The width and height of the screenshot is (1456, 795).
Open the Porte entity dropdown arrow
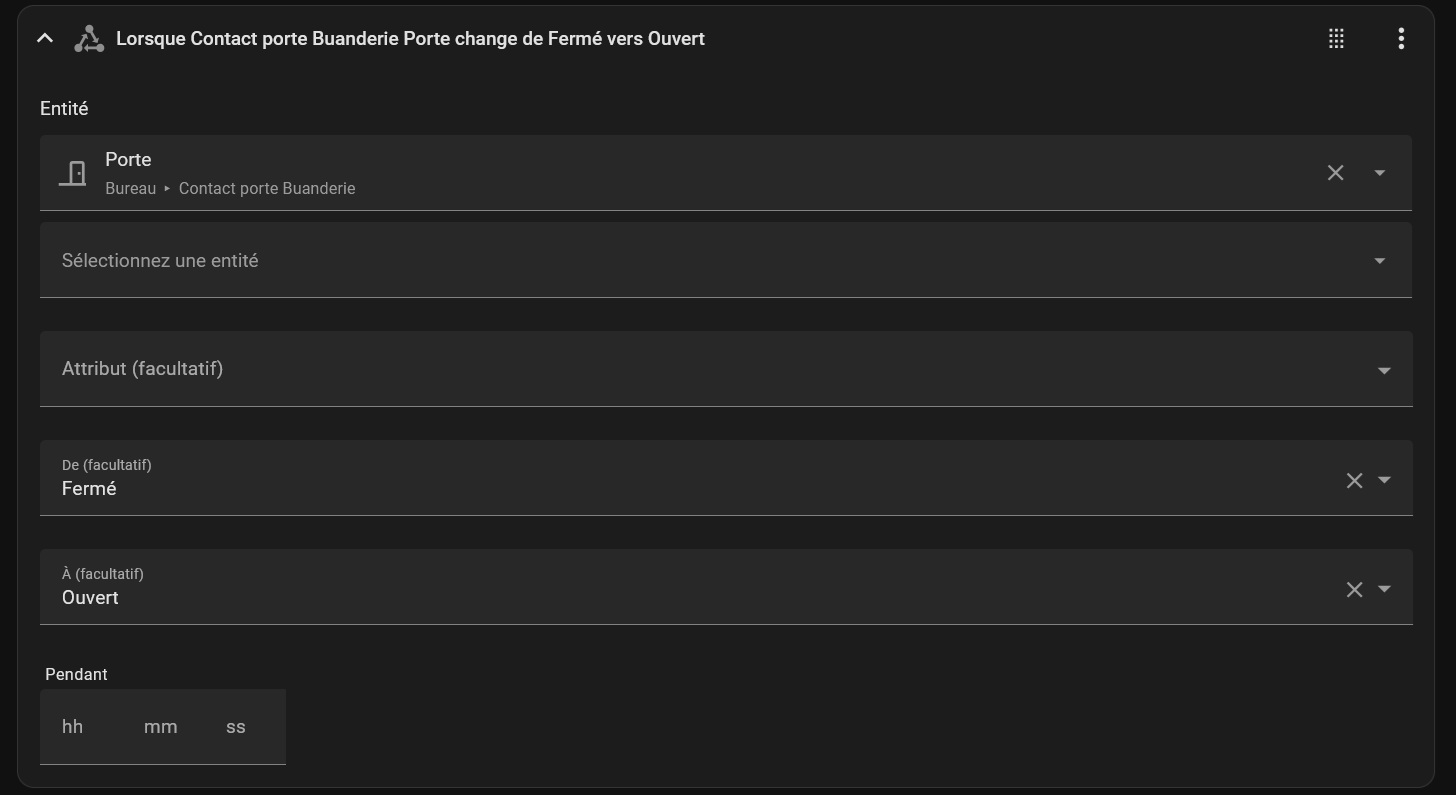coord(1380,173)
